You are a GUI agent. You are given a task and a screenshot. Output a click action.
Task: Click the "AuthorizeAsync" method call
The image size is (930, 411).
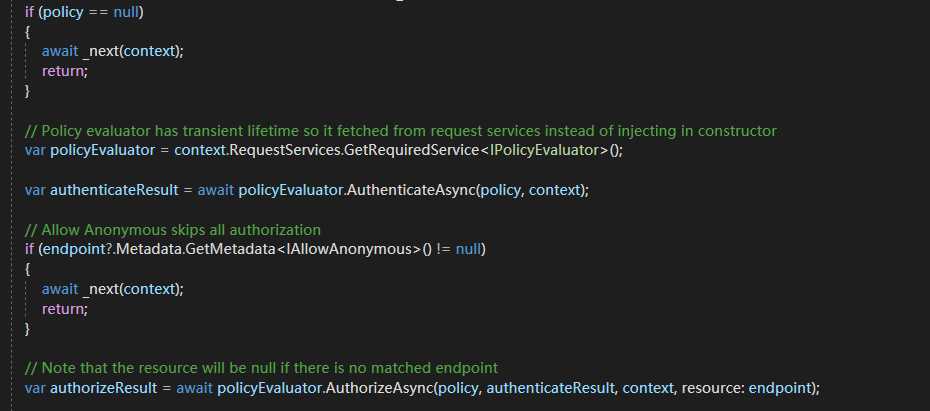pyautogui.click(x=380, y=388)
